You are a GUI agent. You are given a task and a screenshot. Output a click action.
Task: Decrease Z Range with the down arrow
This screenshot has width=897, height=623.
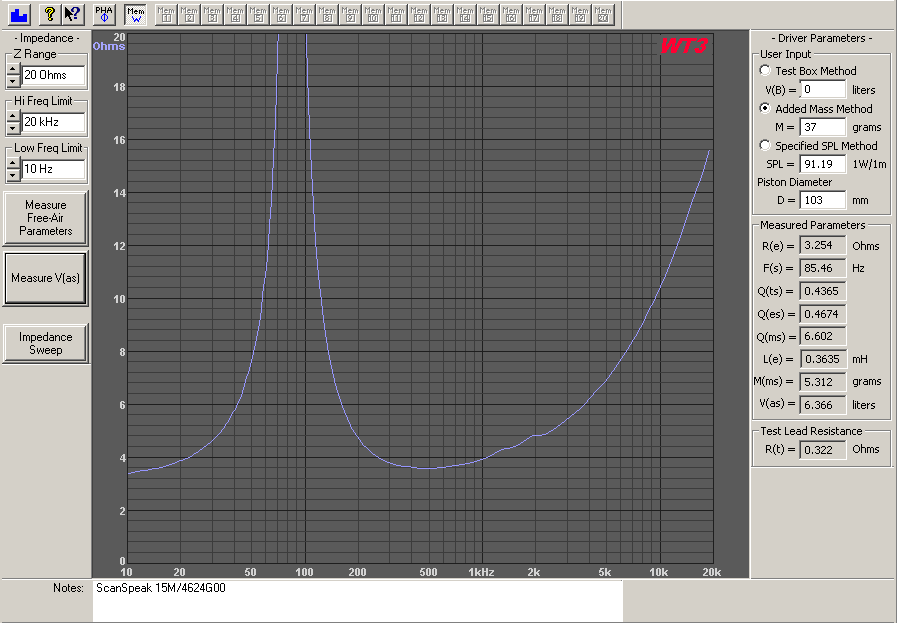(x=13, y=81)
